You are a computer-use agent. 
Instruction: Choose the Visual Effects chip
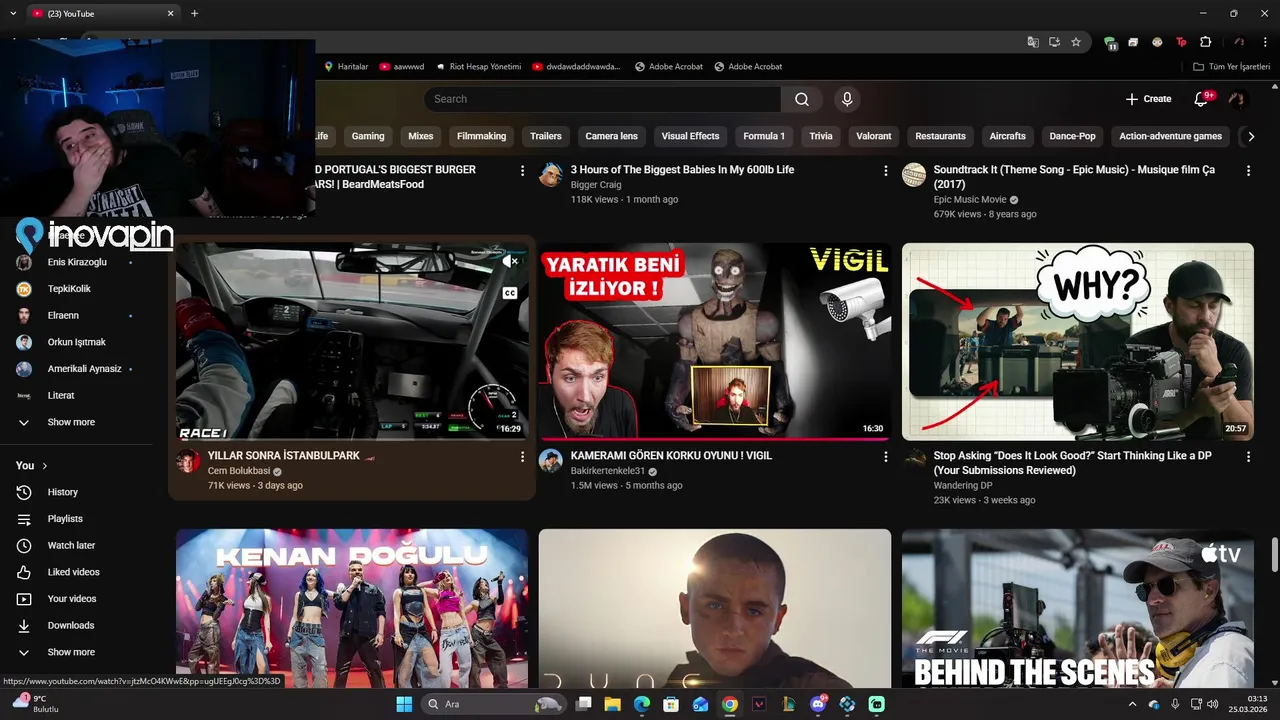click(690, 136)
